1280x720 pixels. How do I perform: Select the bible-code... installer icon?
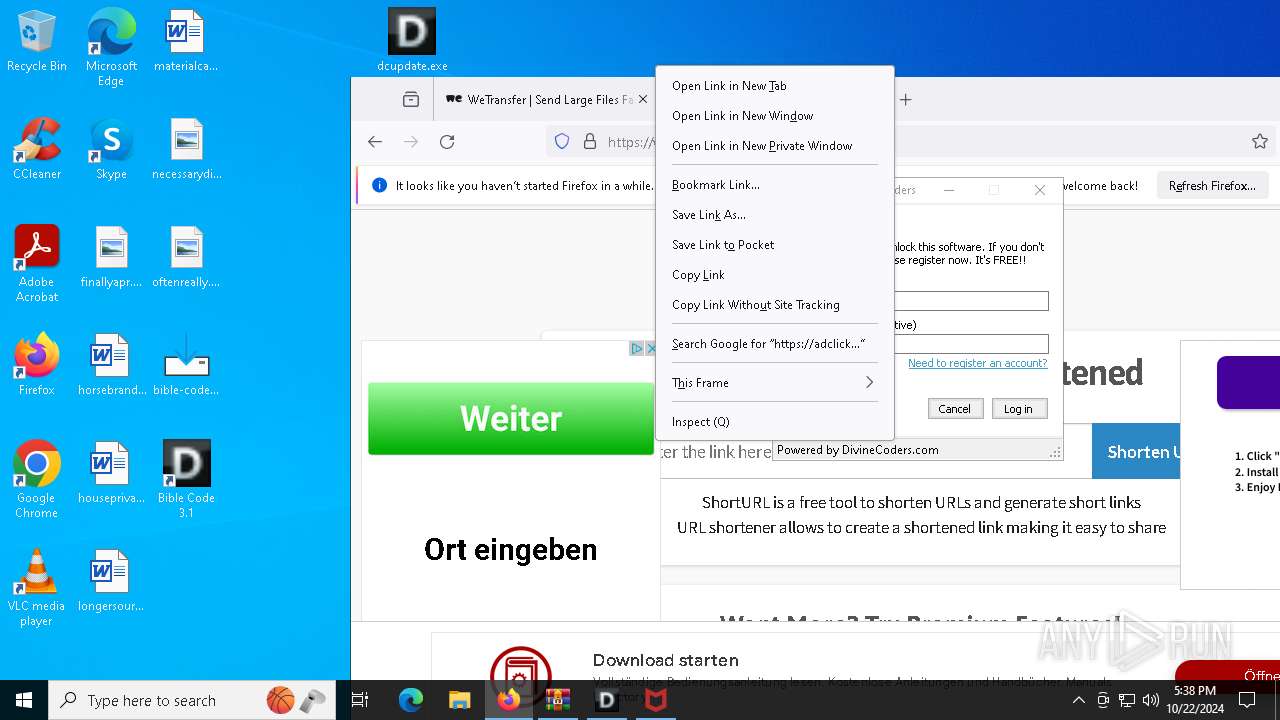pyautogui.click(x=186, y=366)
